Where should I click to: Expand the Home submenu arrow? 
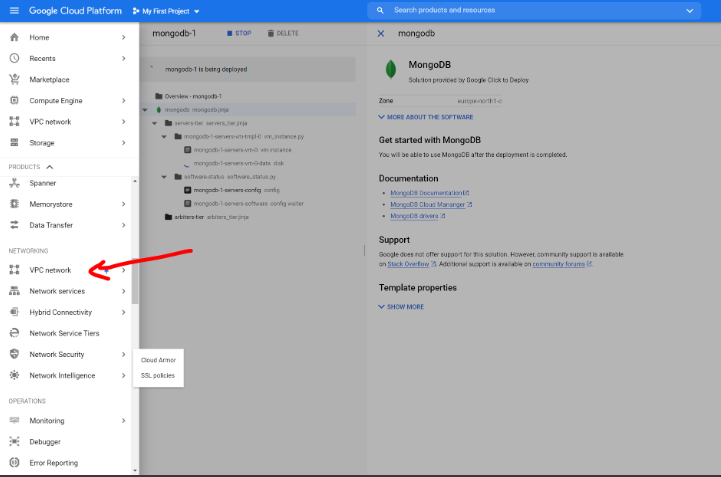tap(124, 37)
